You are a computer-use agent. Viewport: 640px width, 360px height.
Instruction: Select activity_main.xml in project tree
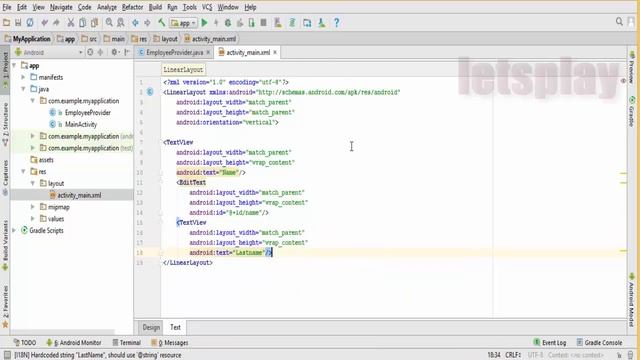[x=79, y=195]
